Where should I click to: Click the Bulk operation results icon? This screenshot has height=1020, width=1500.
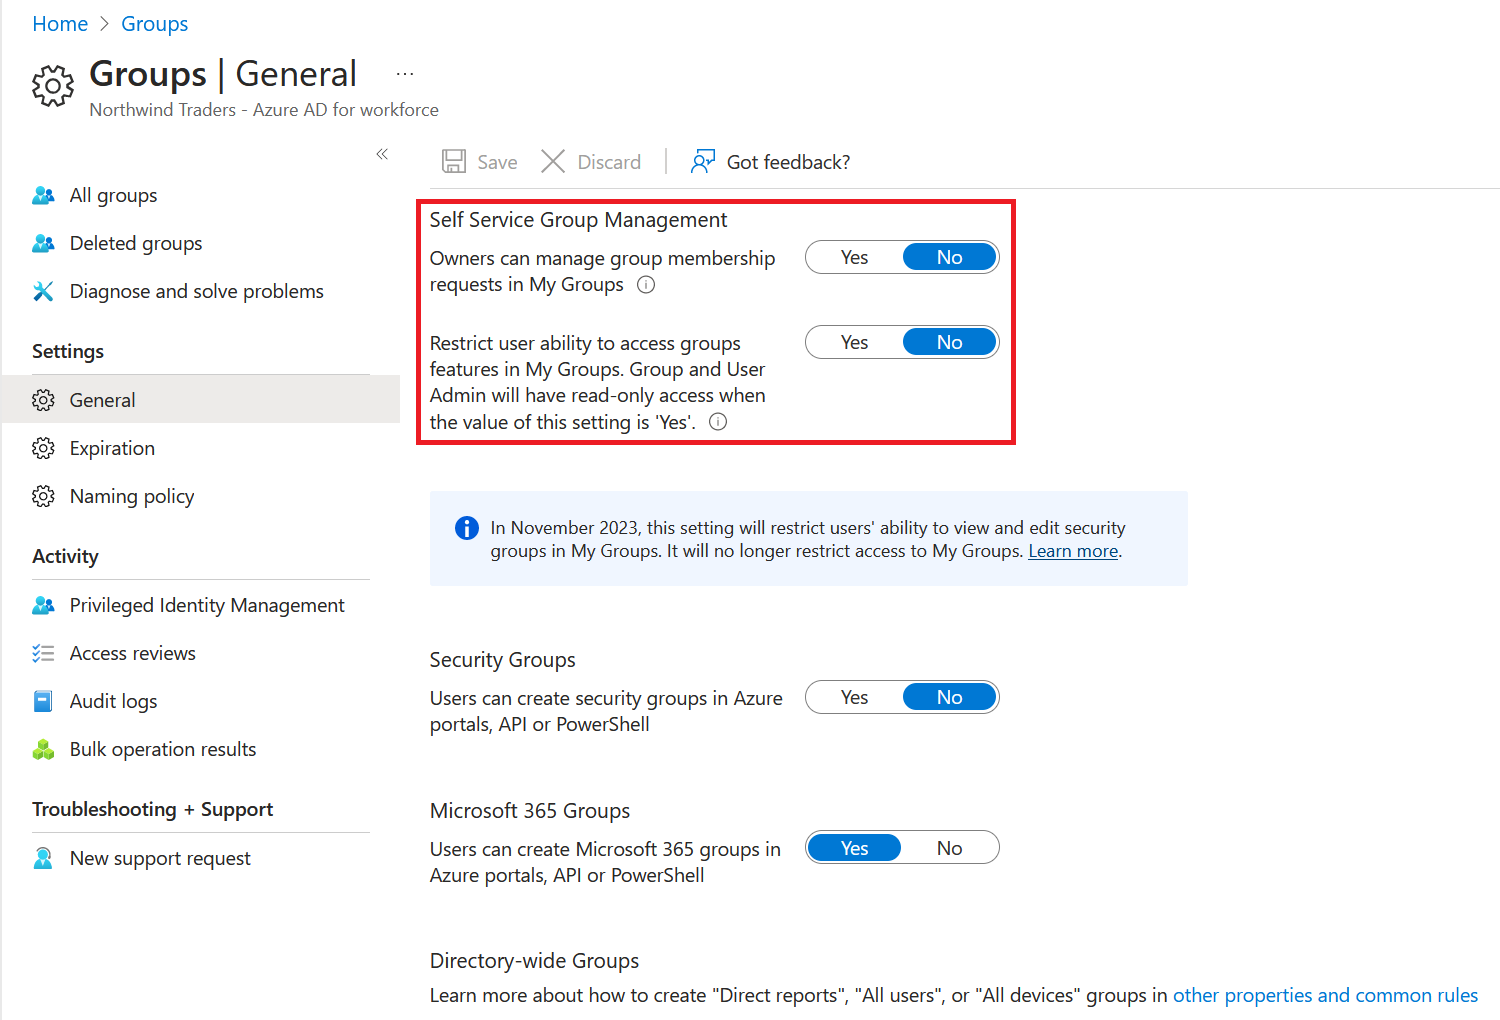click(x=43, y=750)
